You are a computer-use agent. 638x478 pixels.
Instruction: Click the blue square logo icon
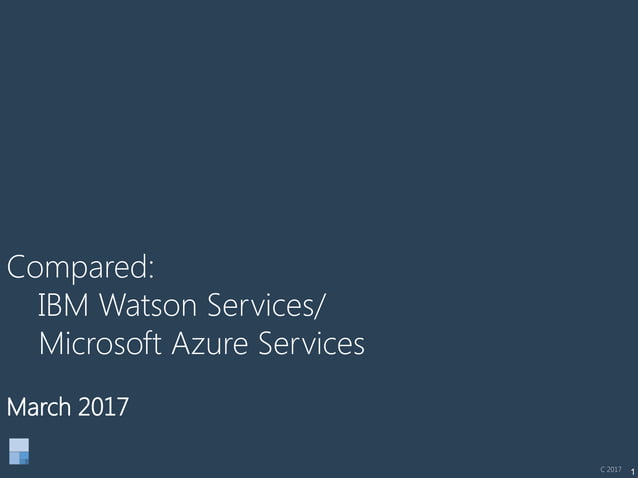click(19, 451)
